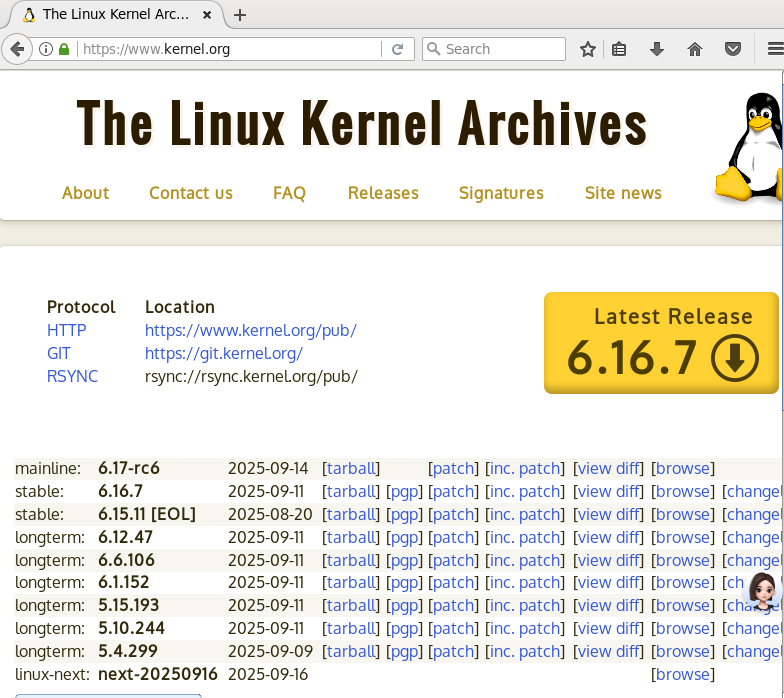The image size is (784, 698).
Task: Click the download arrow on Latest Release
Action: [x=734, y=358]
